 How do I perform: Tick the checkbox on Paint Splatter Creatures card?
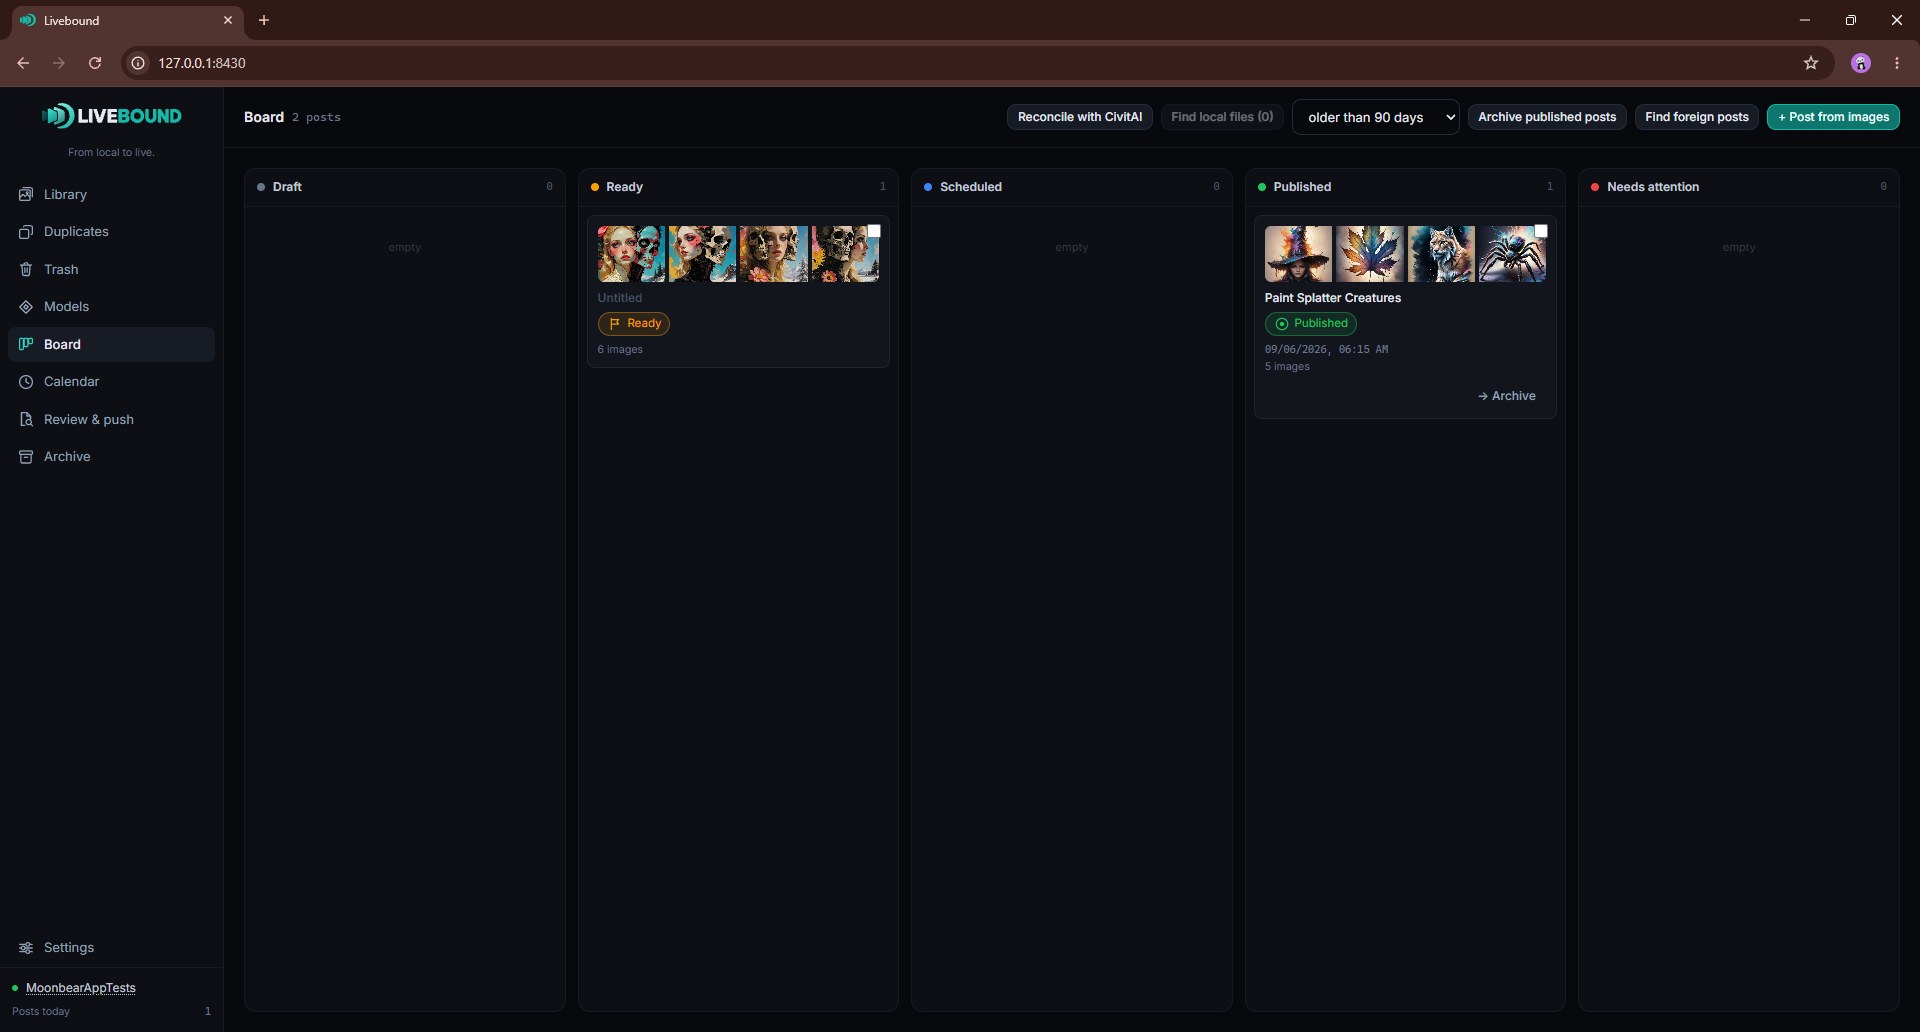pos(1541,231)
